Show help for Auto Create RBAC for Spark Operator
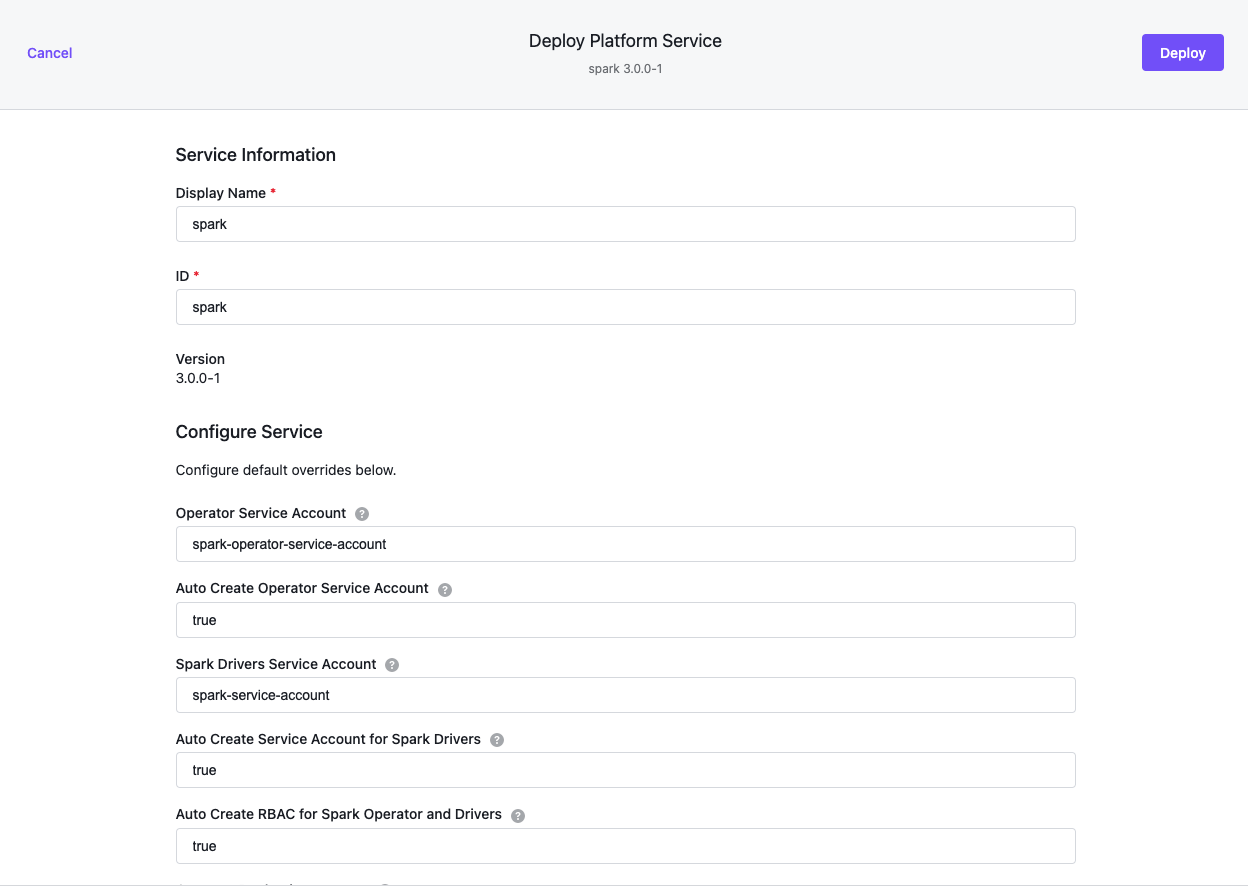This screenshot has width=1248, height=887. click(x=518, y=816)
